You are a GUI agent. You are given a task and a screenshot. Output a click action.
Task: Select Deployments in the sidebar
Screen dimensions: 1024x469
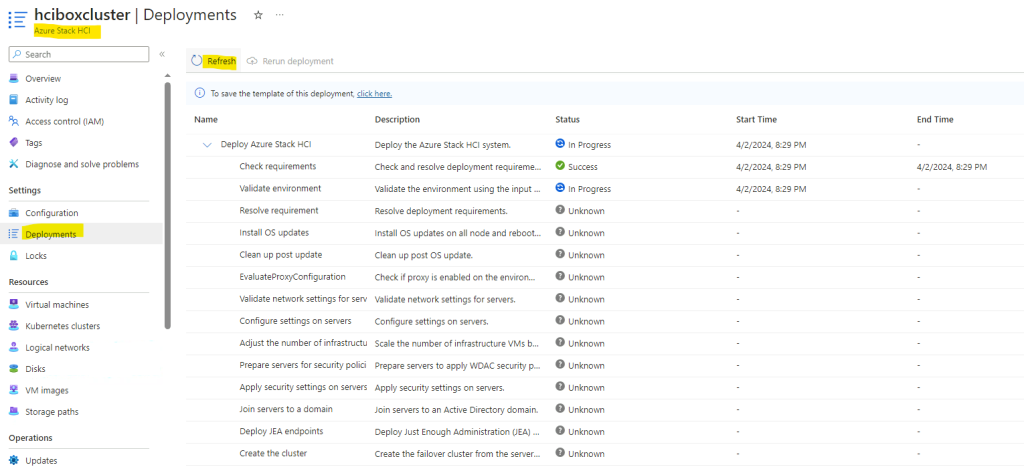50,234
